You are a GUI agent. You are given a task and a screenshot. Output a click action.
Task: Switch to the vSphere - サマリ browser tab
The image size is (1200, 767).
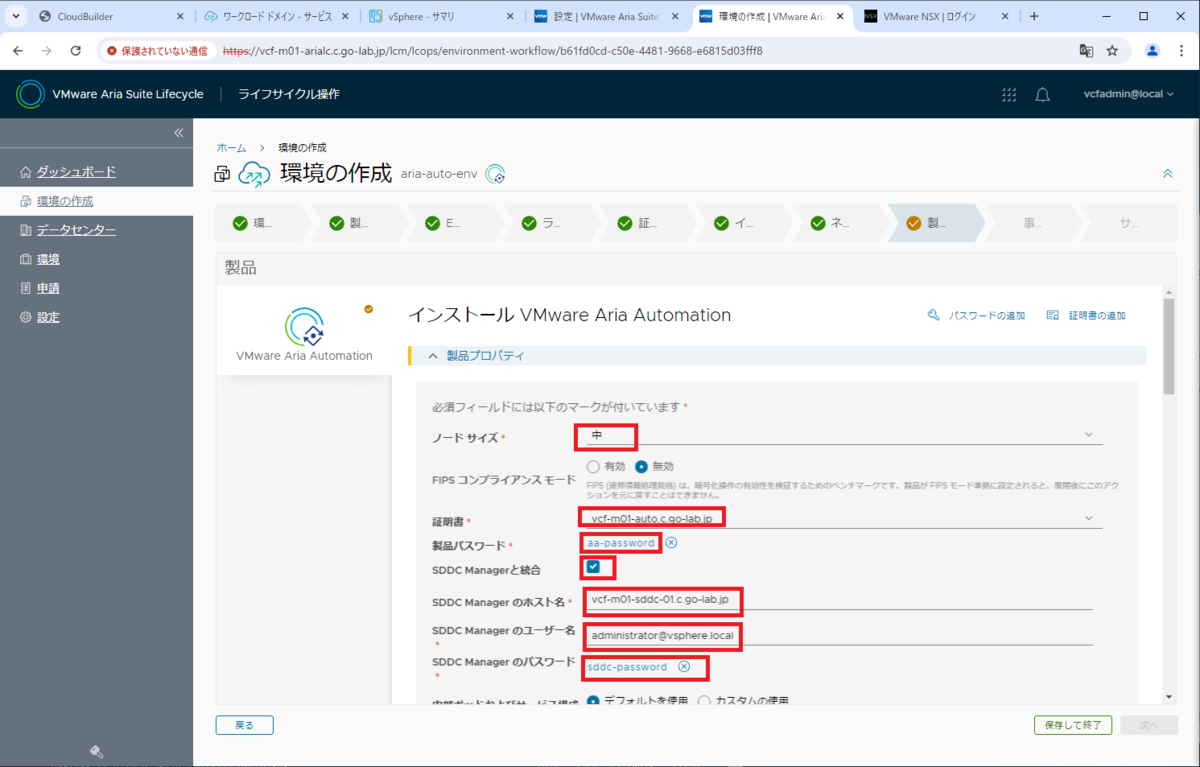click(x=440, y=16)
